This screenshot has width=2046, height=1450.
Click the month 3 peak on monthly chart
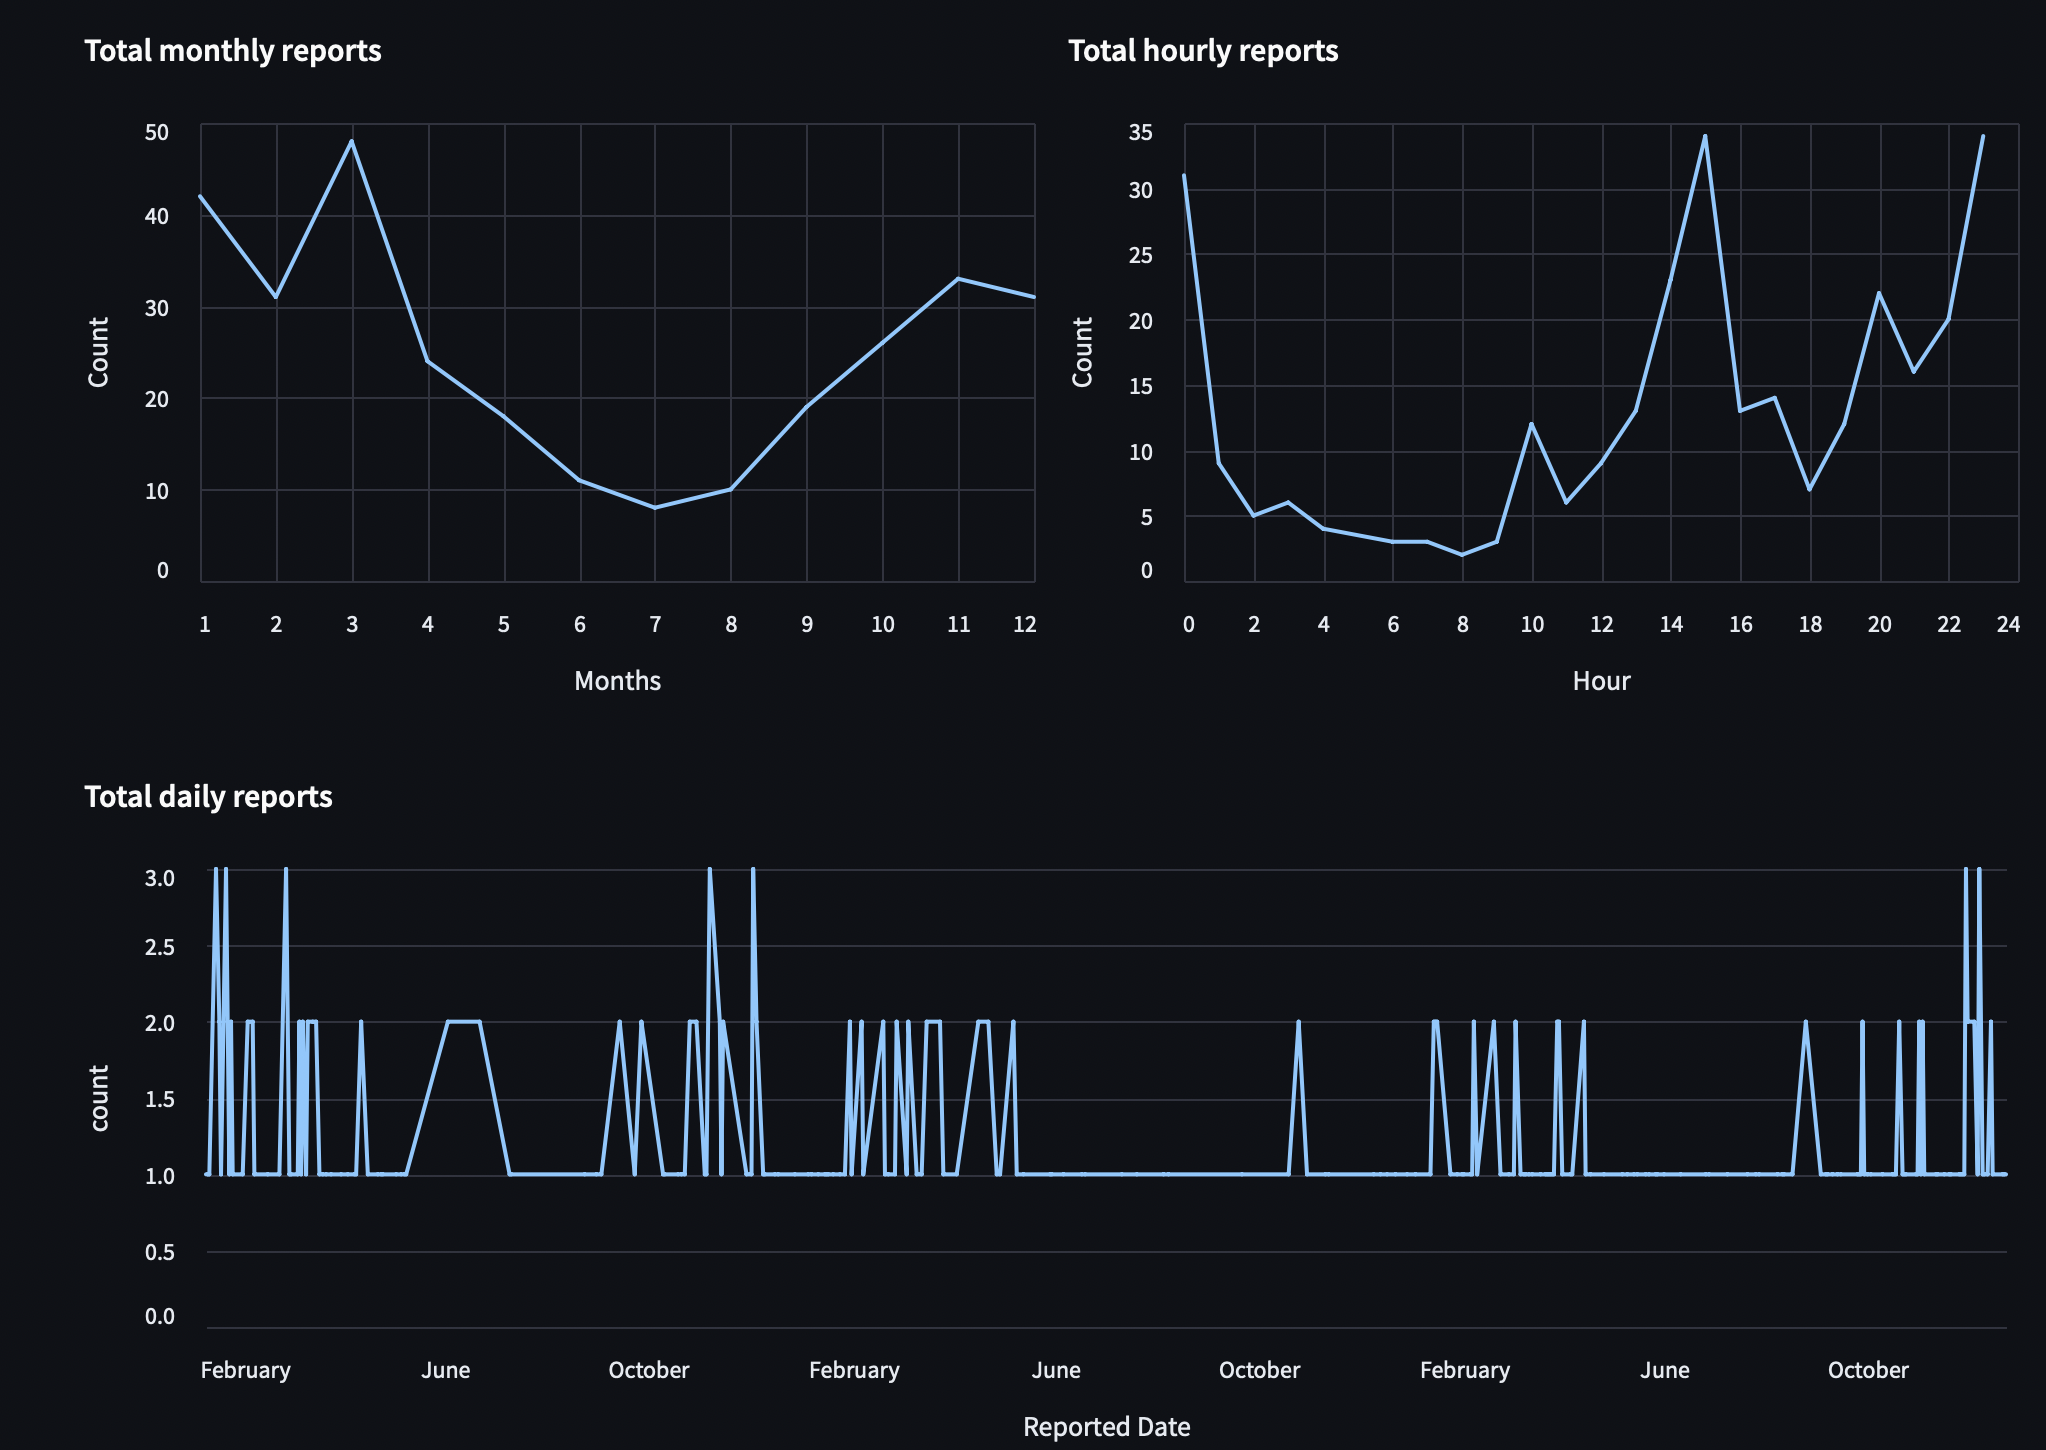tap(352, 141)
